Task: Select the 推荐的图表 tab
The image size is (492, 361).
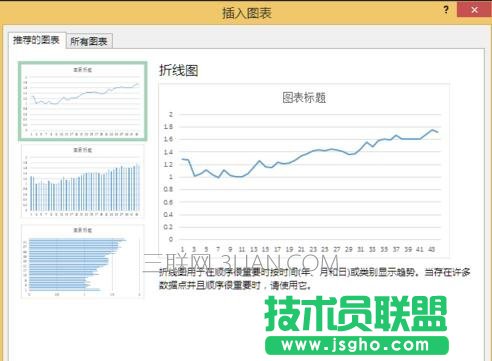Action: tap(37, 40)
